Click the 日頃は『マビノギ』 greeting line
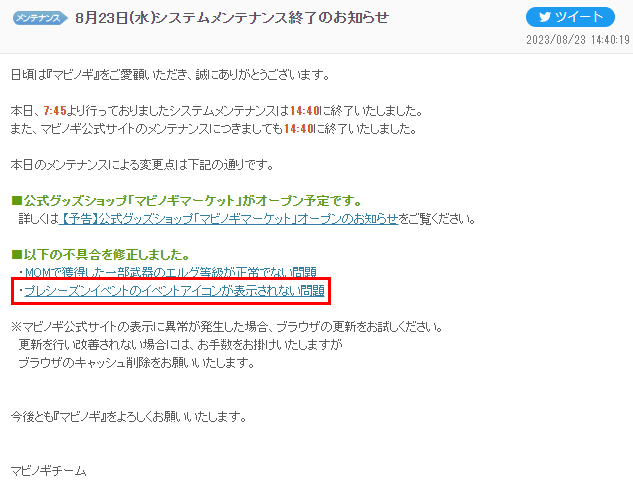The image size is (633, 491). point(170,75)
